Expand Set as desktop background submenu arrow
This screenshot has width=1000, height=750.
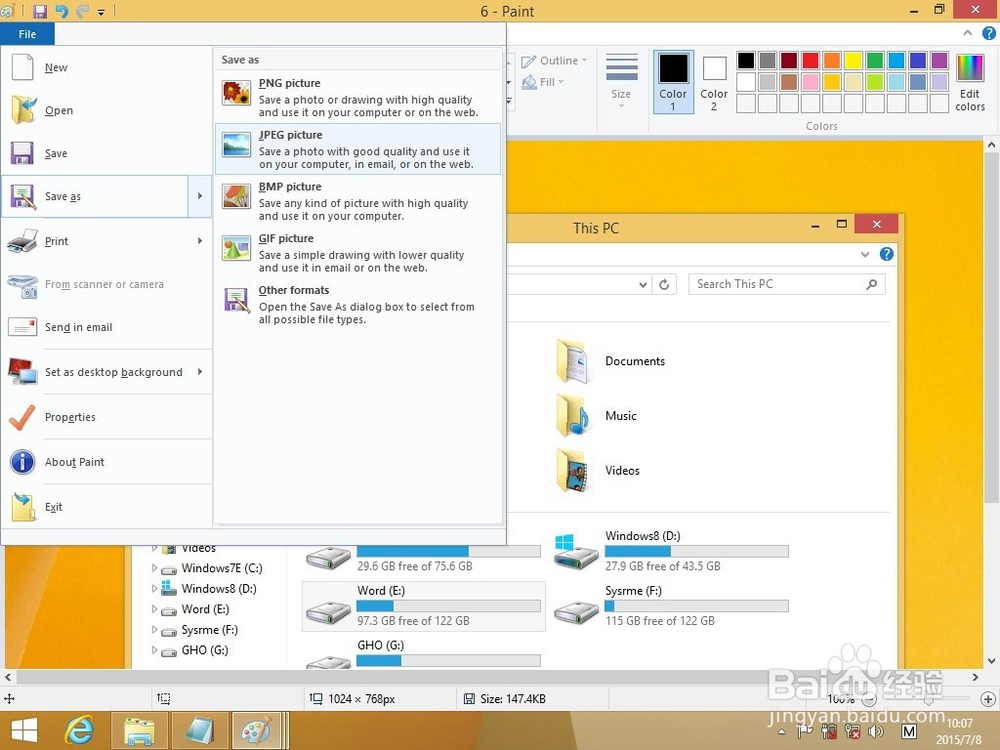(200, 372)
